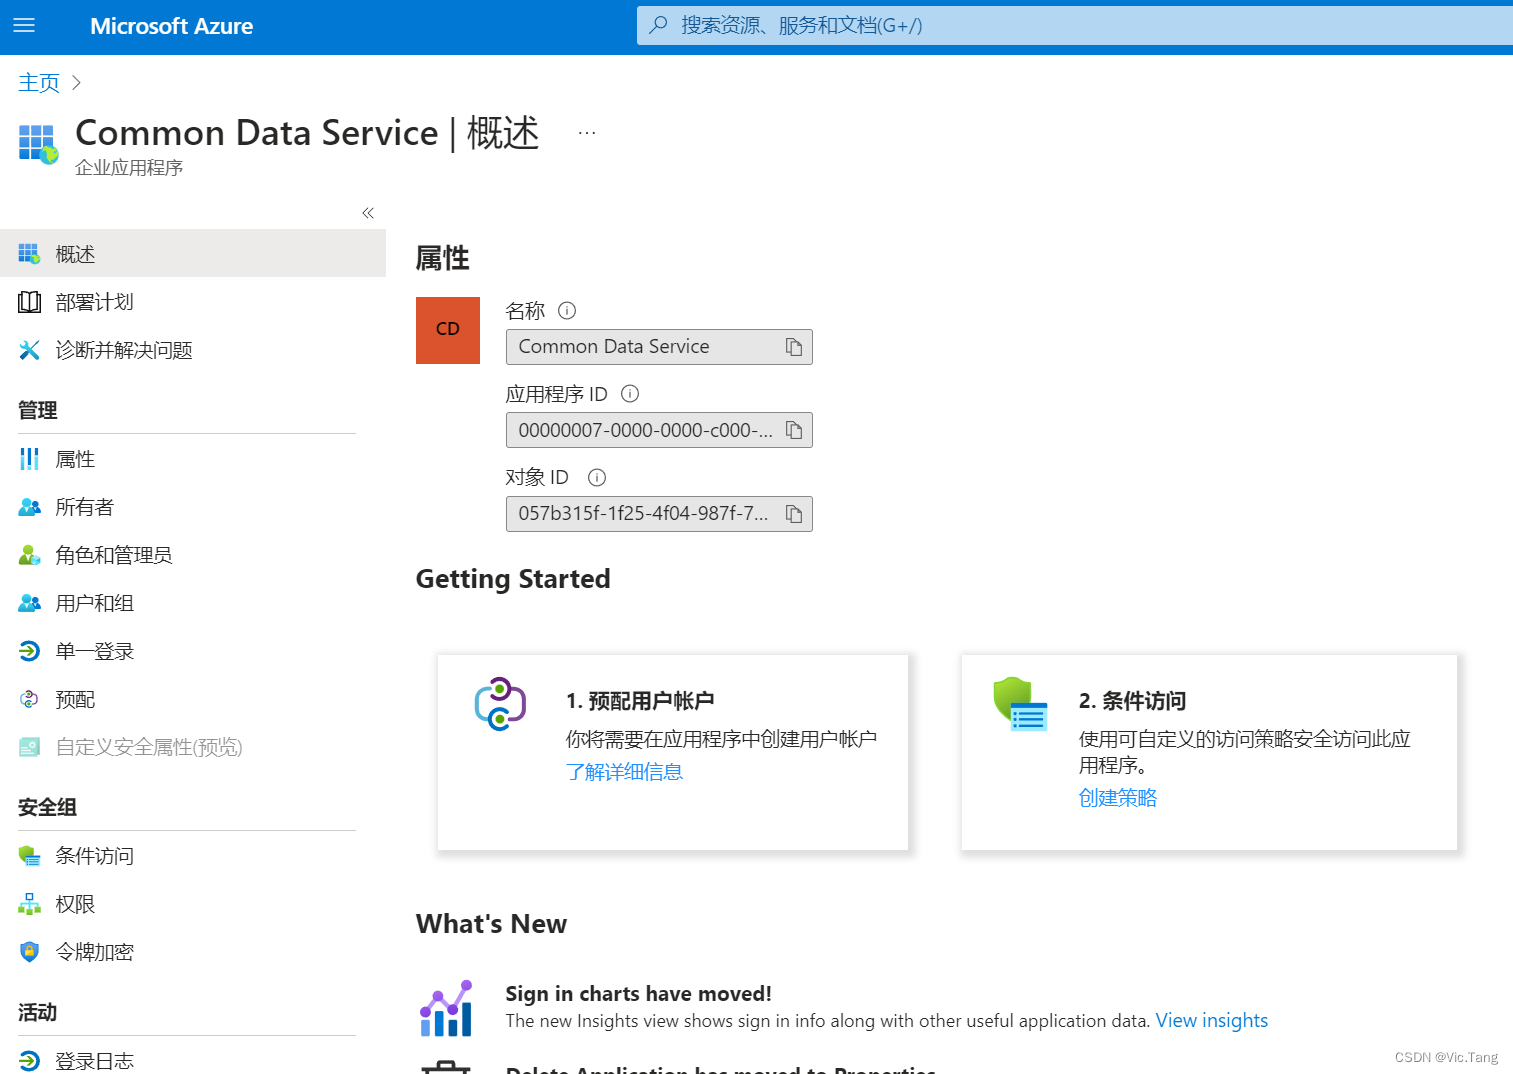Click the 权限 hierarchy icon

pyautogui.click(x=30, y=904)
